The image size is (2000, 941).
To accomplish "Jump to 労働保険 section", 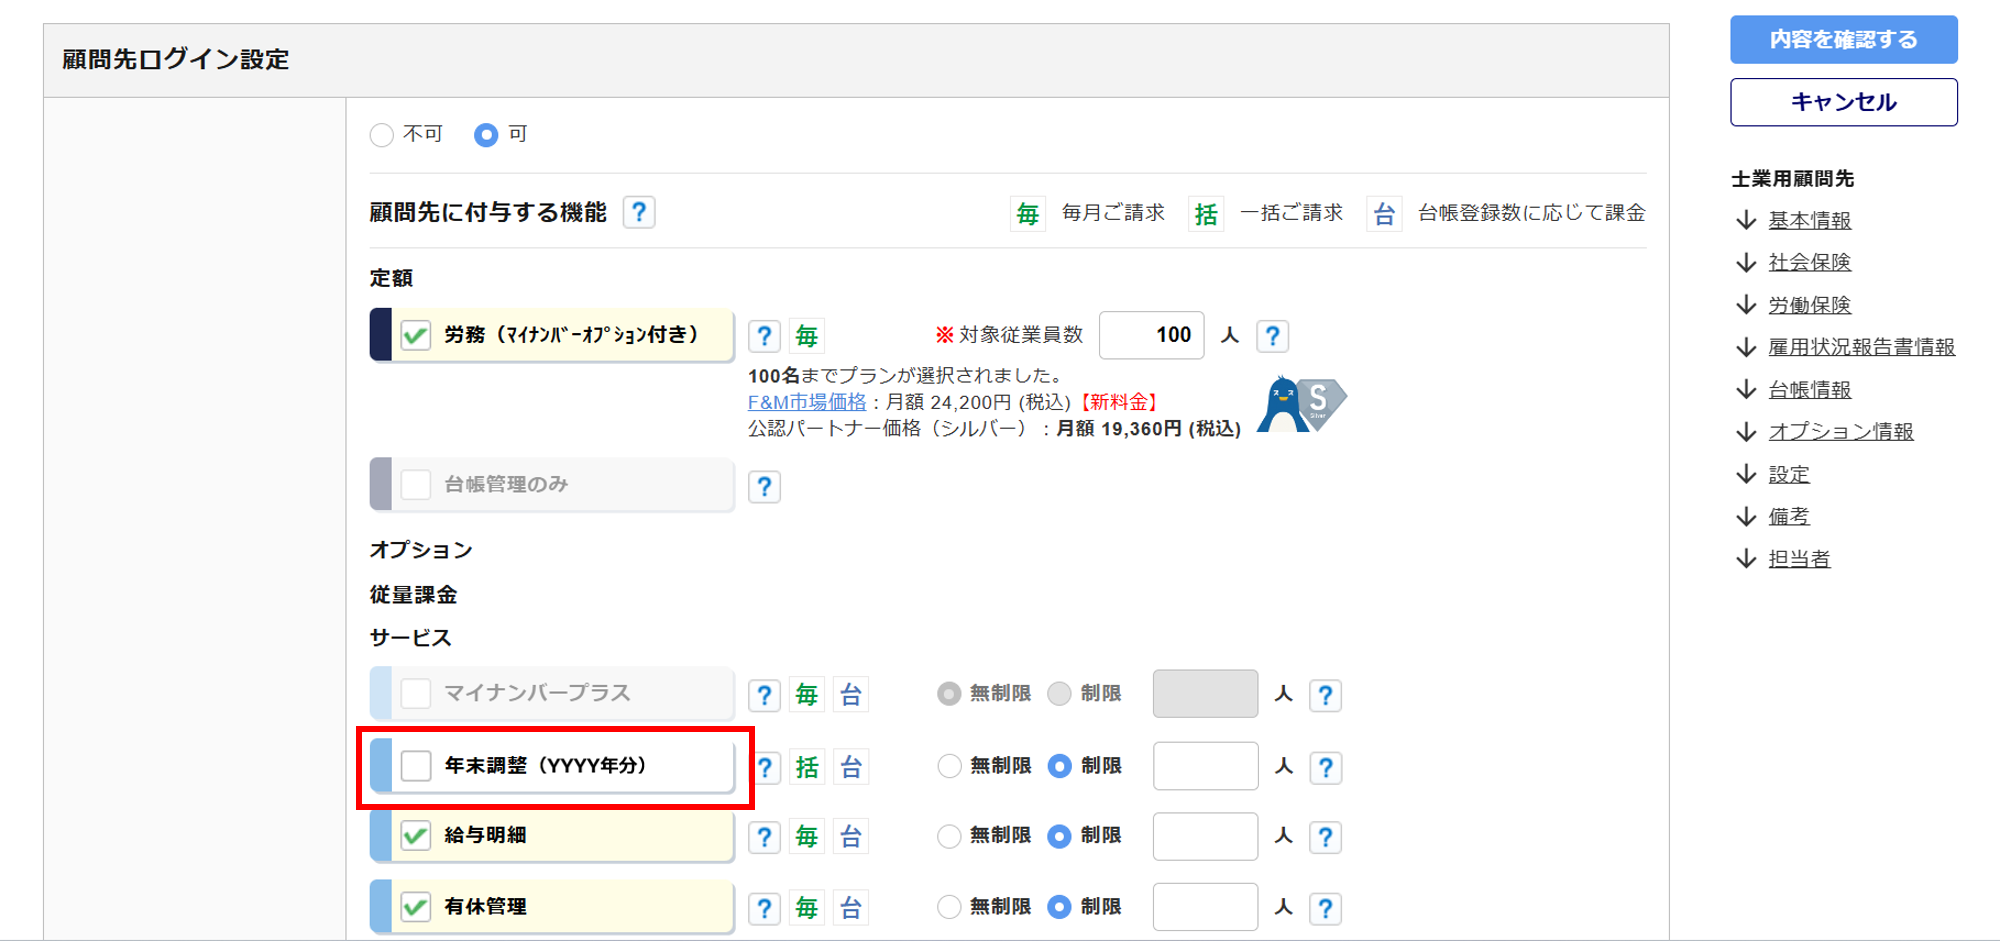I will click(1810, 305).
